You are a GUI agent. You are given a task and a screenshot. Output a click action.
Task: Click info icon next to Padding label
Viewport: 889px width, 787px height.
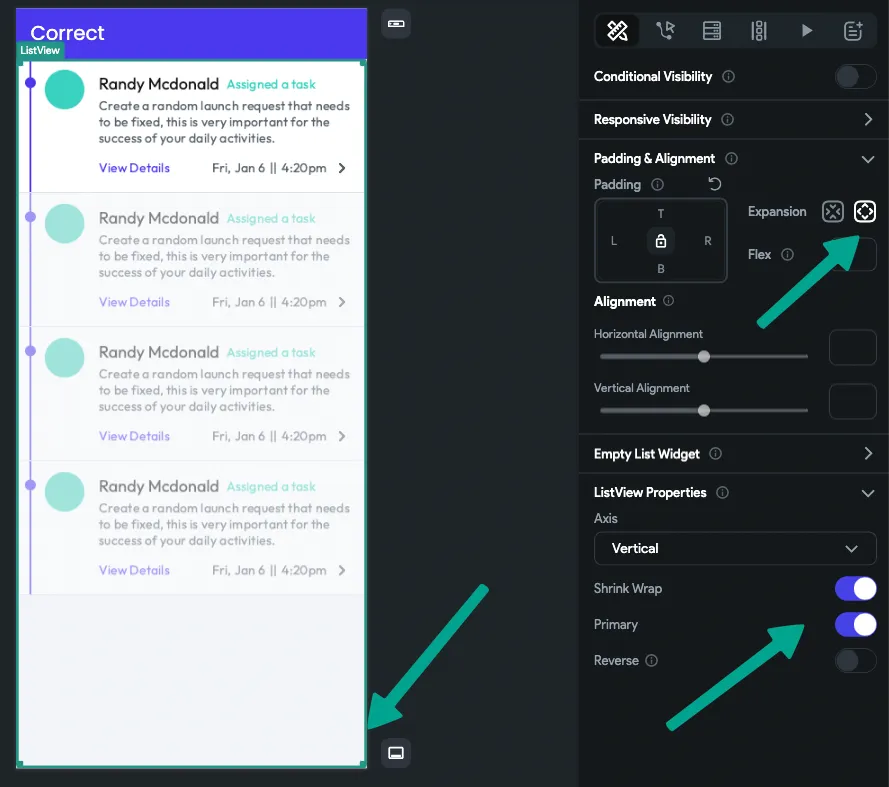(657, 184)
